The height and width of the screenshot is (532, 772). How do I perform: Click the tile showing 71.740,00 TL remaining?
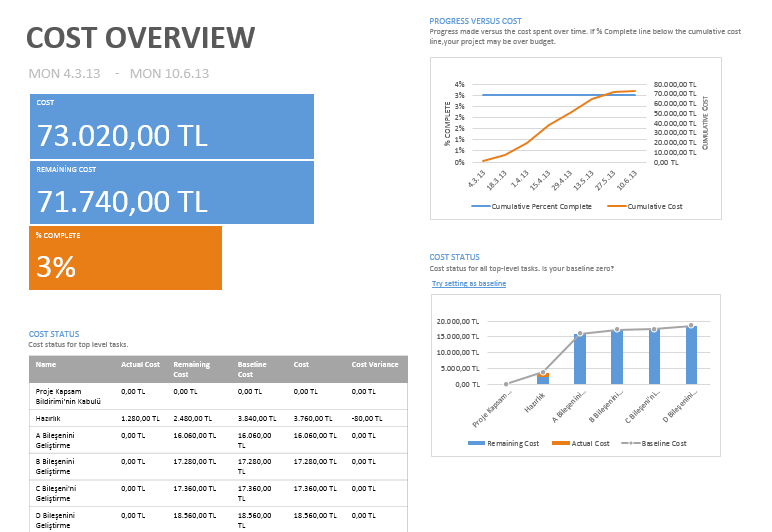pos(171,192)
